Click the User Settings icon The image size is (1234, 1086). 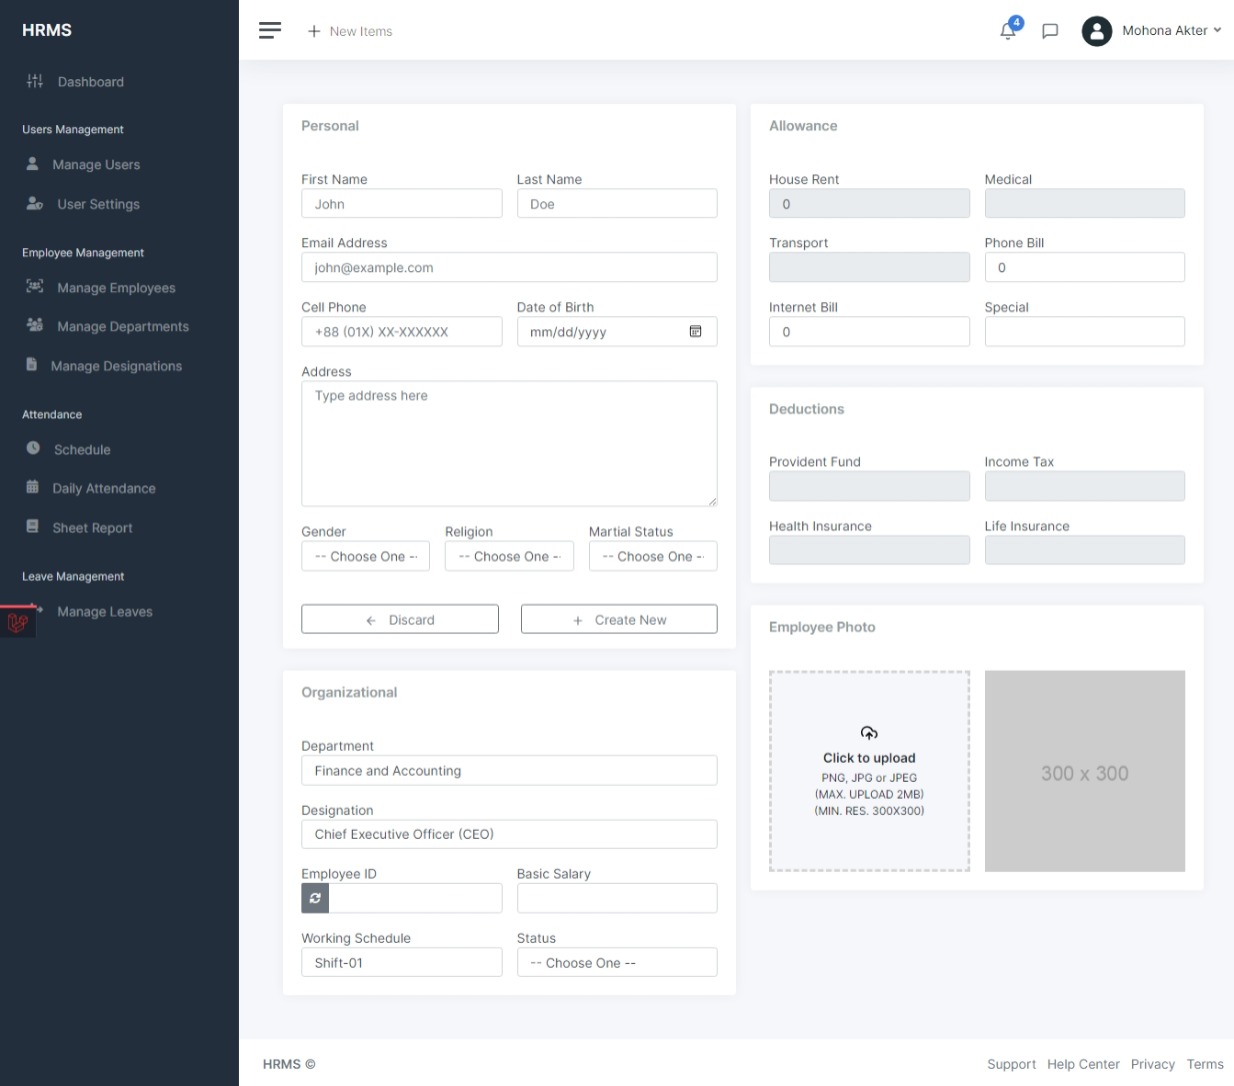pyautogui.click(x=34, y=203)
